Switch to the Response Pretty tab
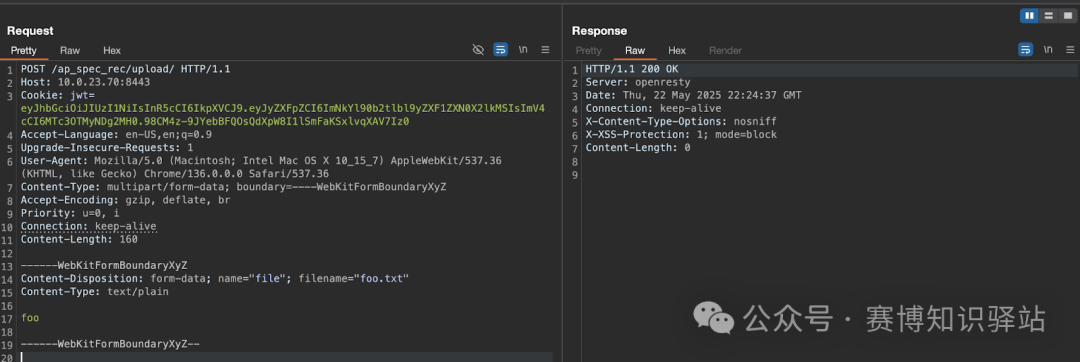Screen dimensions: 1080x362 (588, 50)
